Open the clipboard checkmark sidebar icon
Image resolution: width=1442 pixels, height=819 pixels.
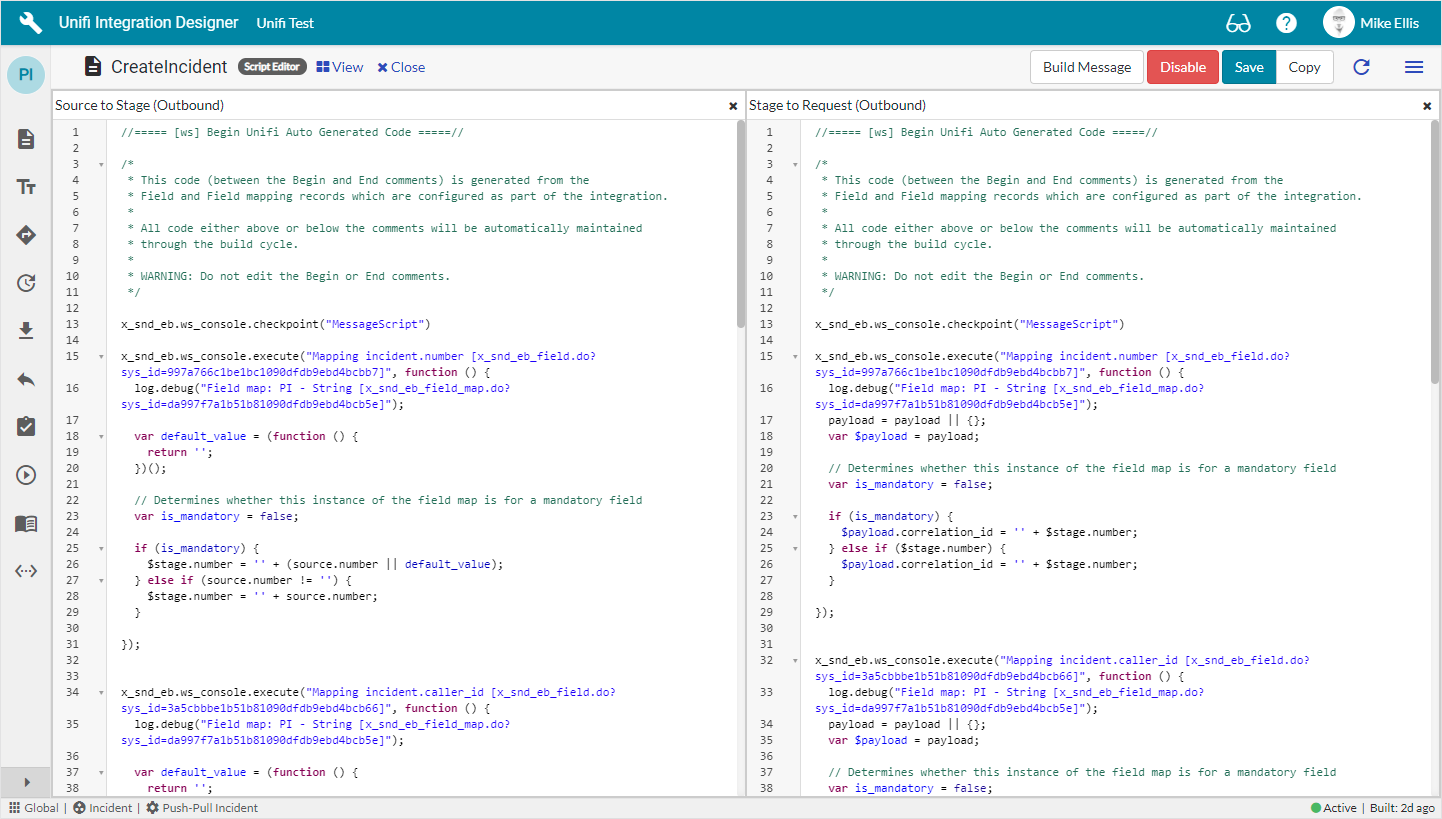(27, 427)
